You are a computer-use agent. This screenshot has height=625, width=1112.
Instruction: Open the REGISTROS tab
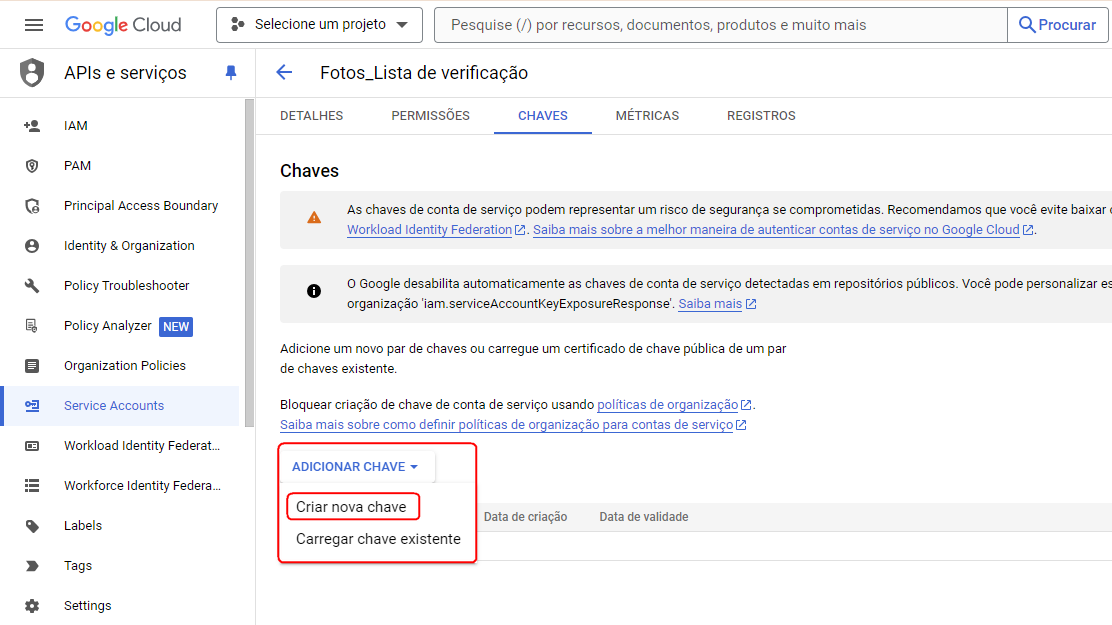pos(761,116)
